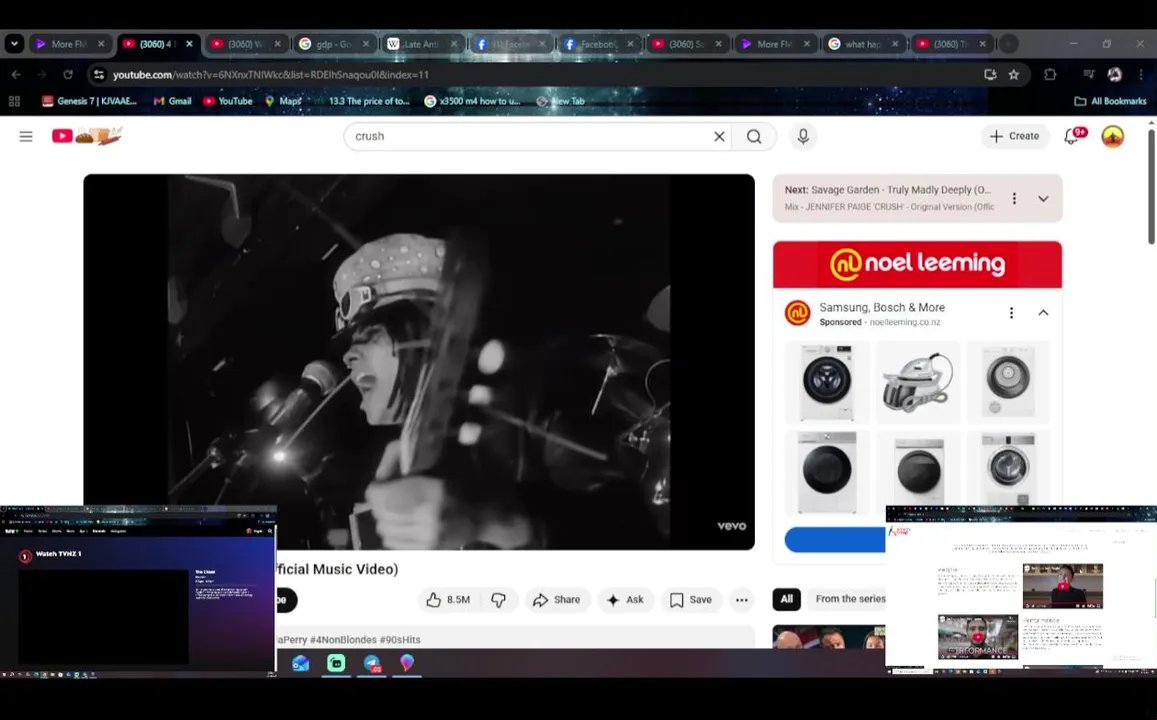This screenshot has width=1157, height=720.
Task: Open the YouTube bookmark
Action: tap(228, 101)
